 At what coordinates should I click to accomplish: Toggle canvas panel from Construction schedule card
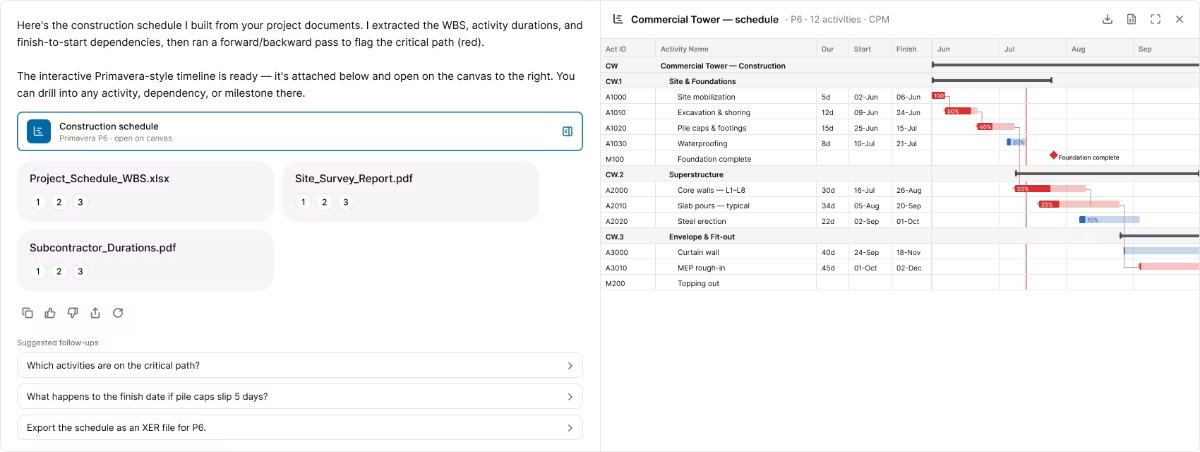tap(566, 131)
